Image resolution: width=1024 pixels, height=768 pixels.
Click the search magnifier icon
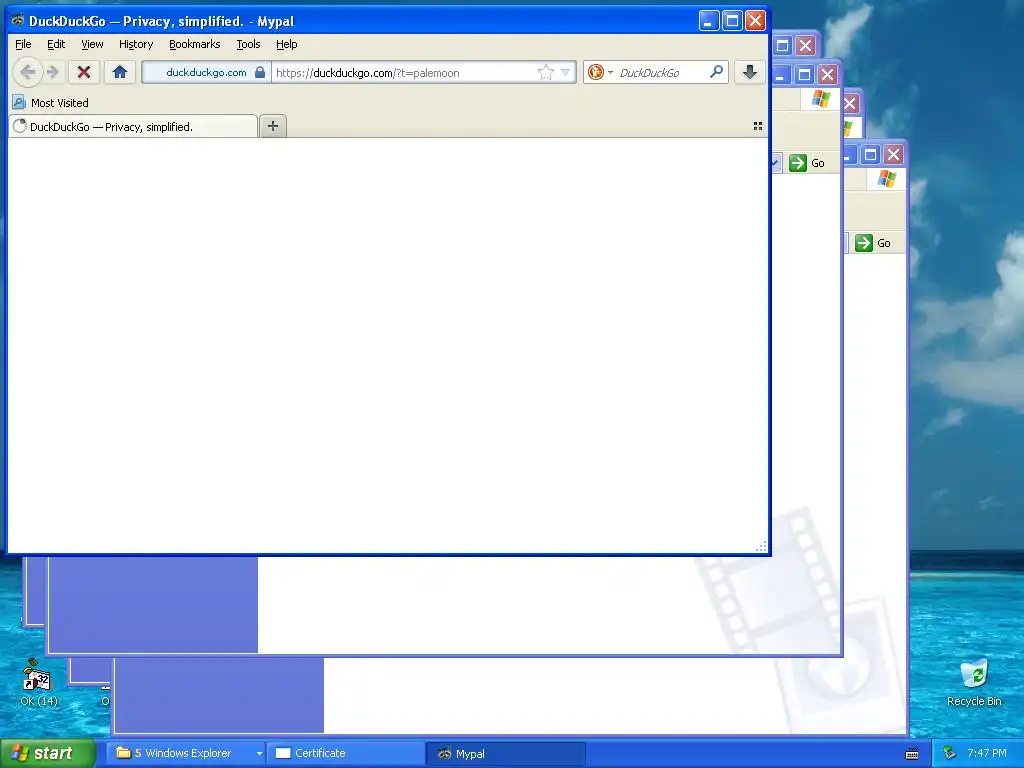click(x=716, y=72)
